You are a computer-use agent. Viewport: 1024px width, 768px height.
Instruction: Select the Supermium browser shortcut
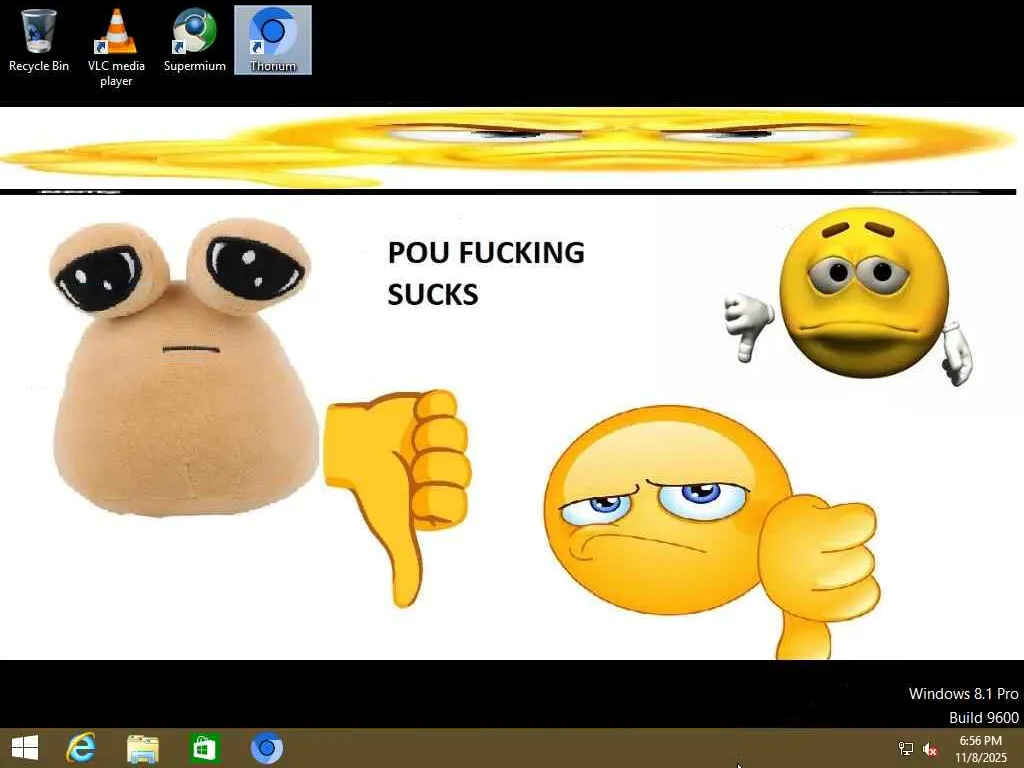(x=195, y=40)
